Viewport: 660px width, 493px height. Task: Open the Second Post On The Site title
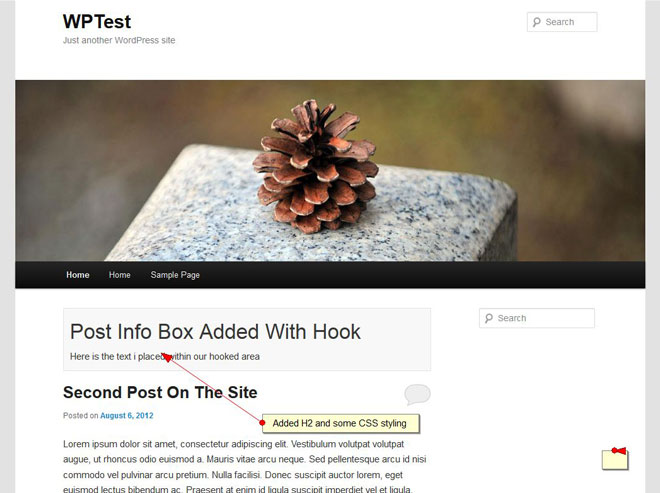(160, 392)
